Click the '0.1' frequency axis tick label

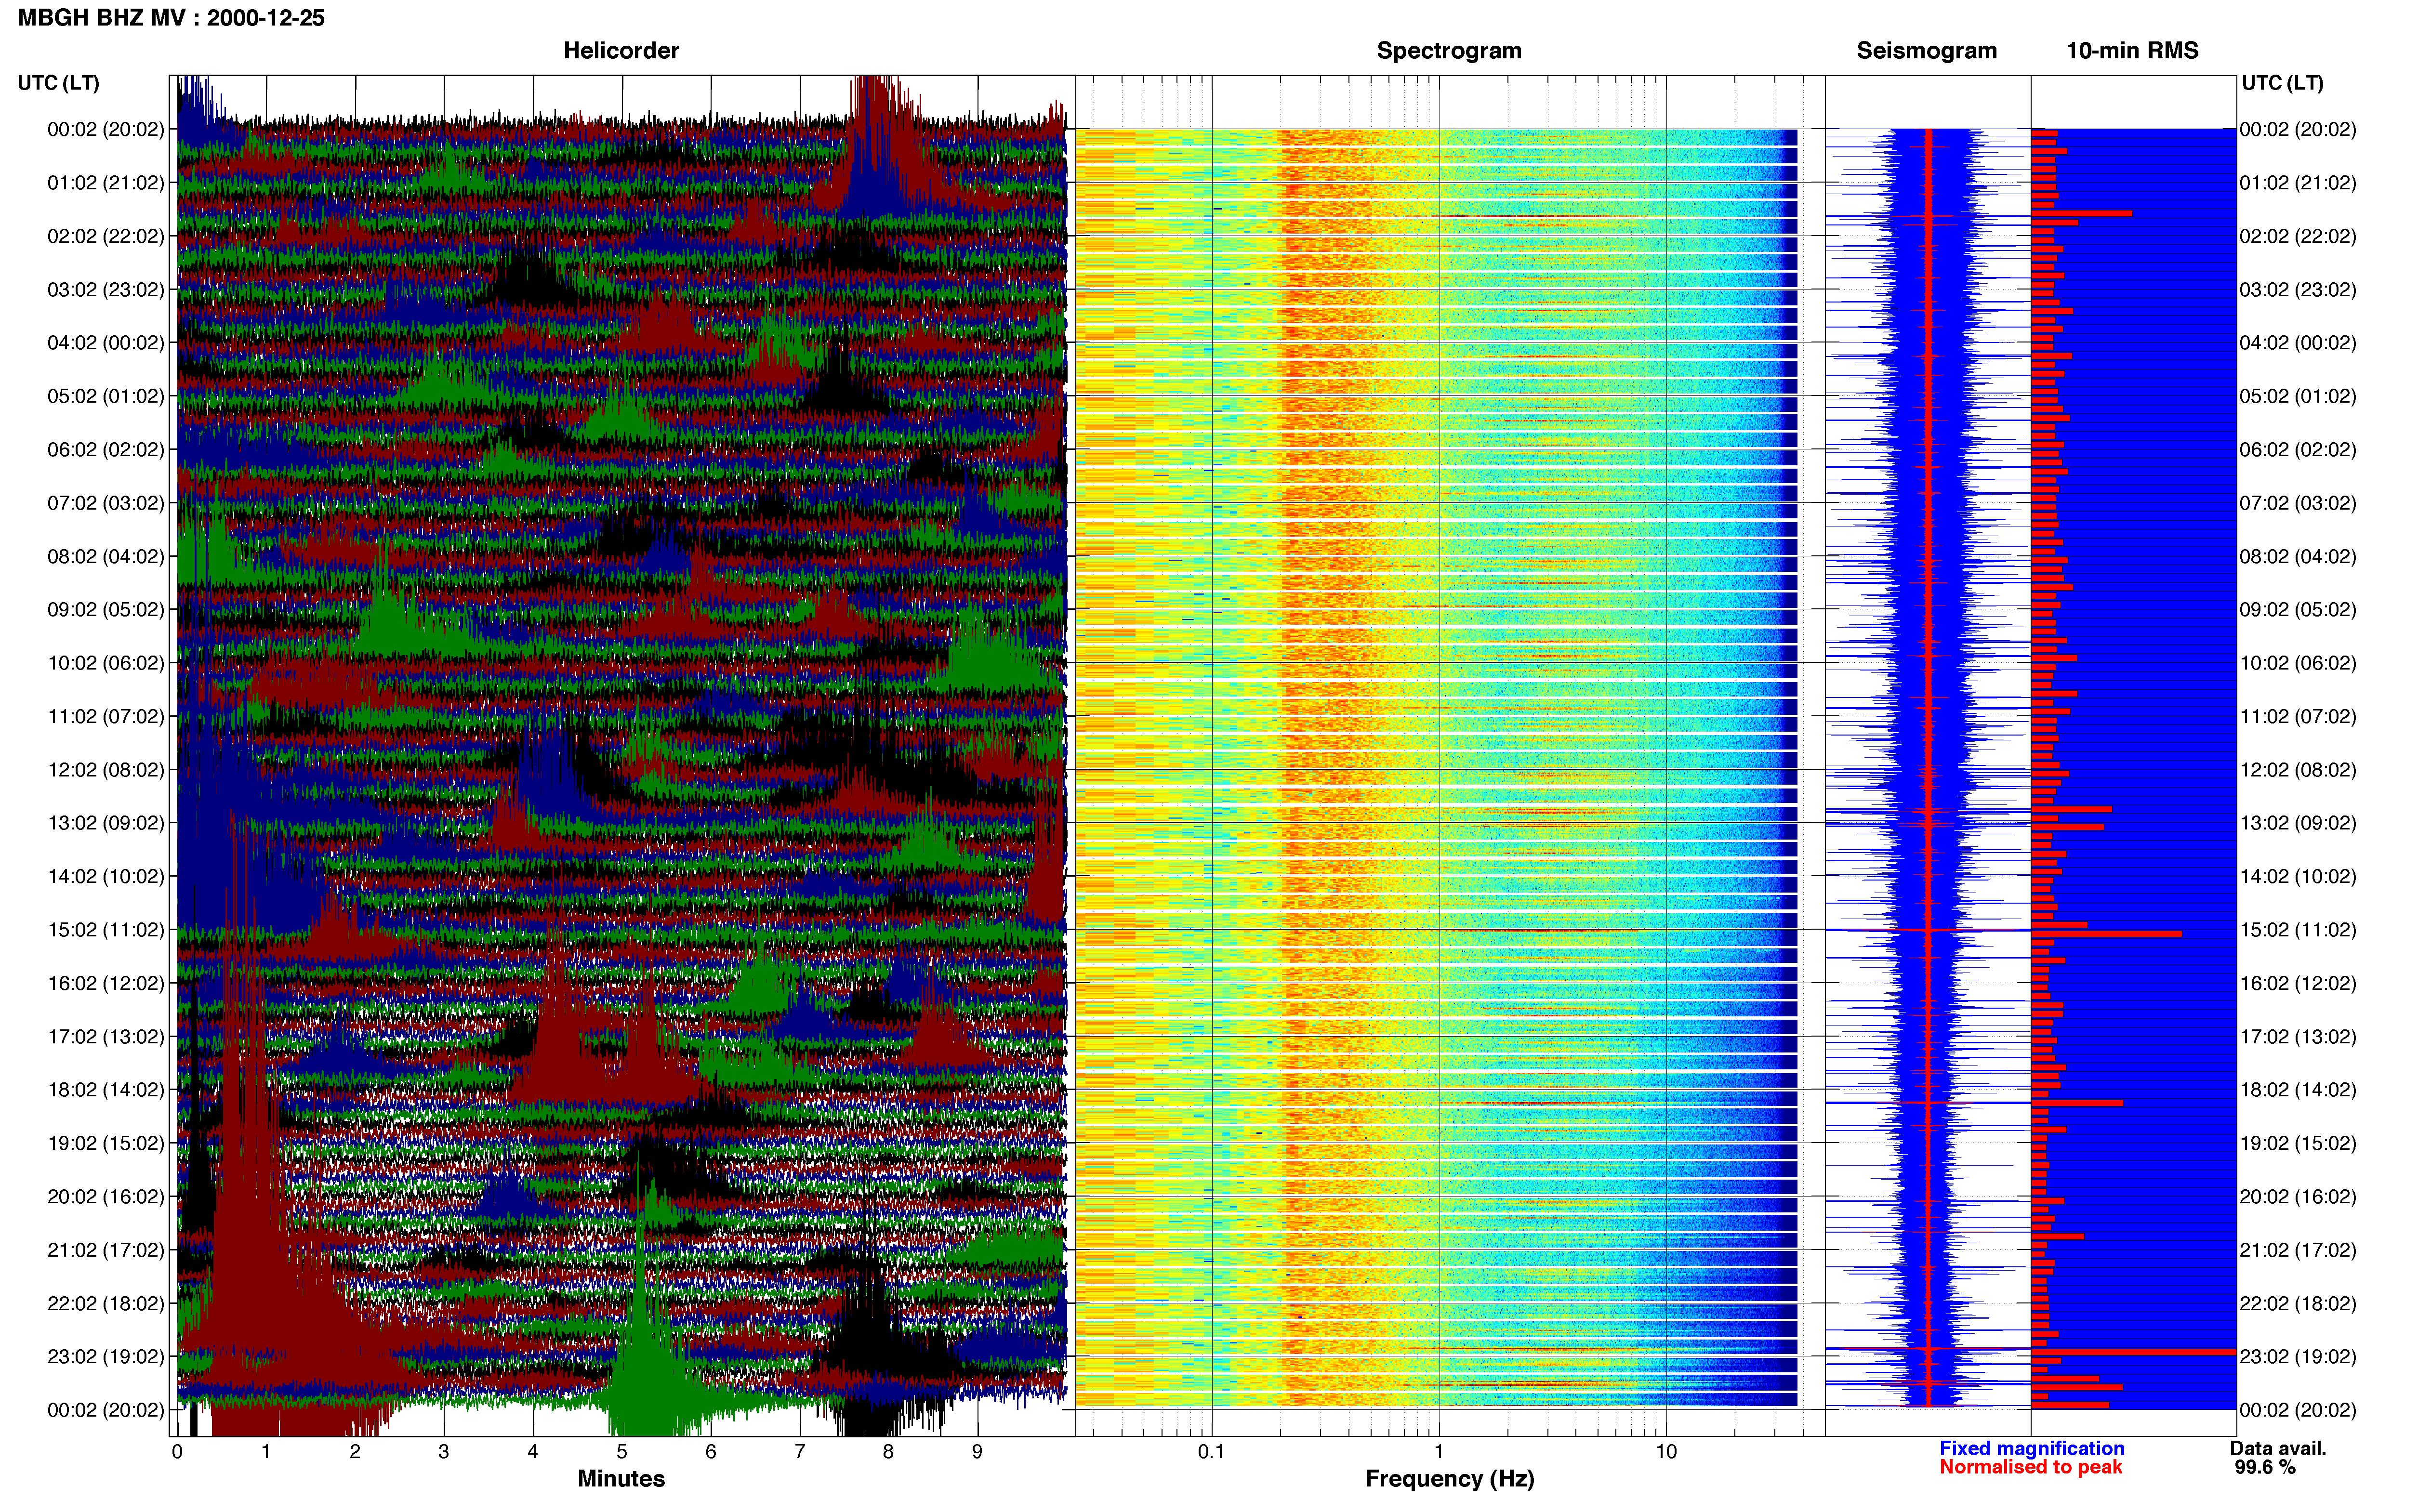(1211, 1451)
